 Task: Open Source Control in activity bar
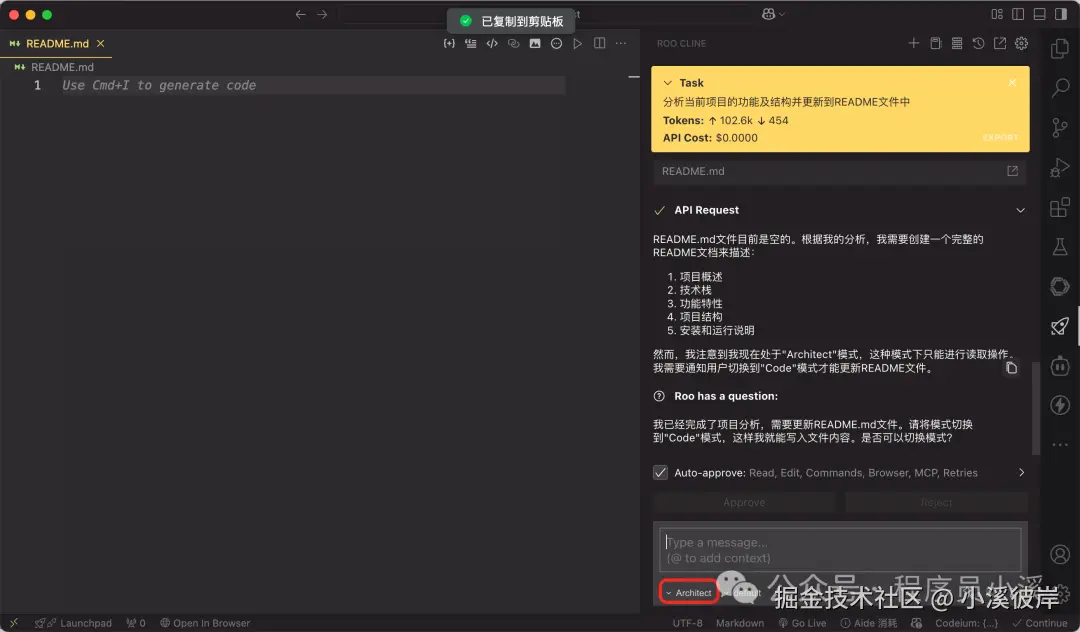[x=1060, y=127]
